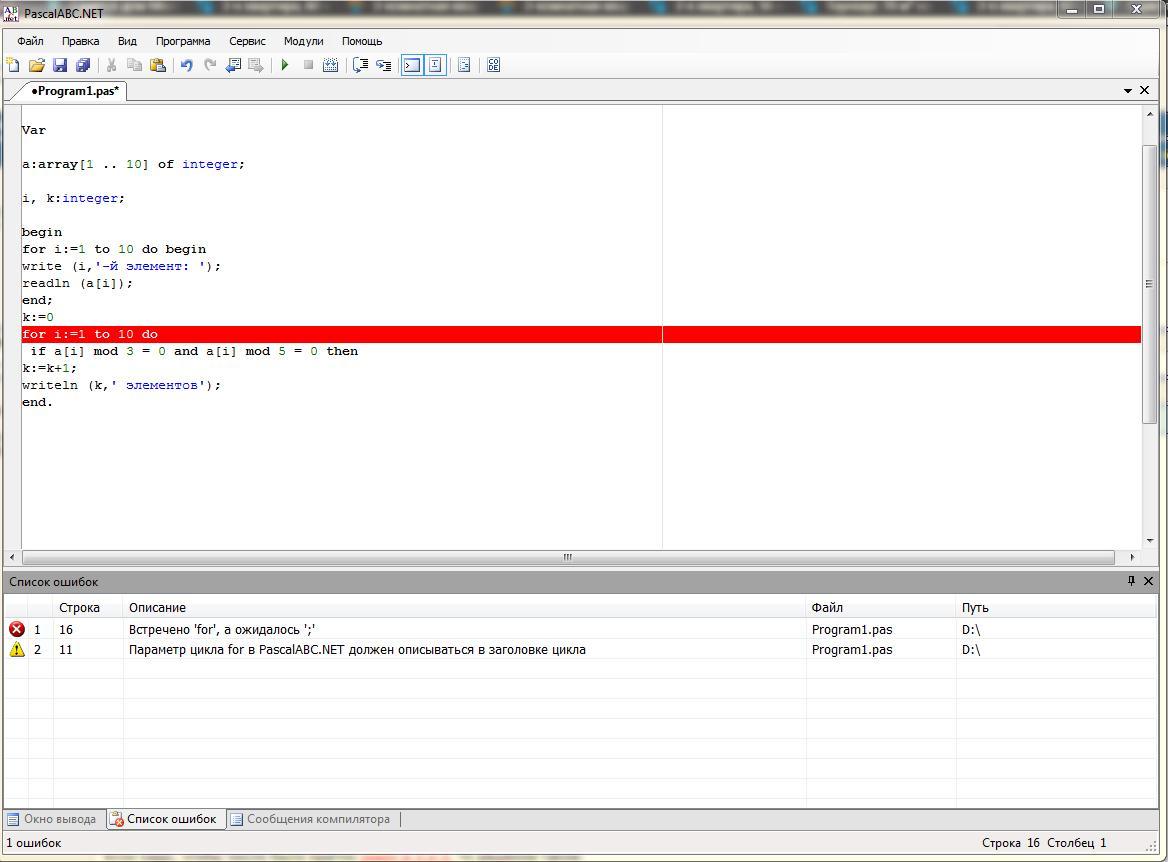
Task: Undo the last edit with the toolbar arrow
Action: pyautogui.click(x=186, y=65)
